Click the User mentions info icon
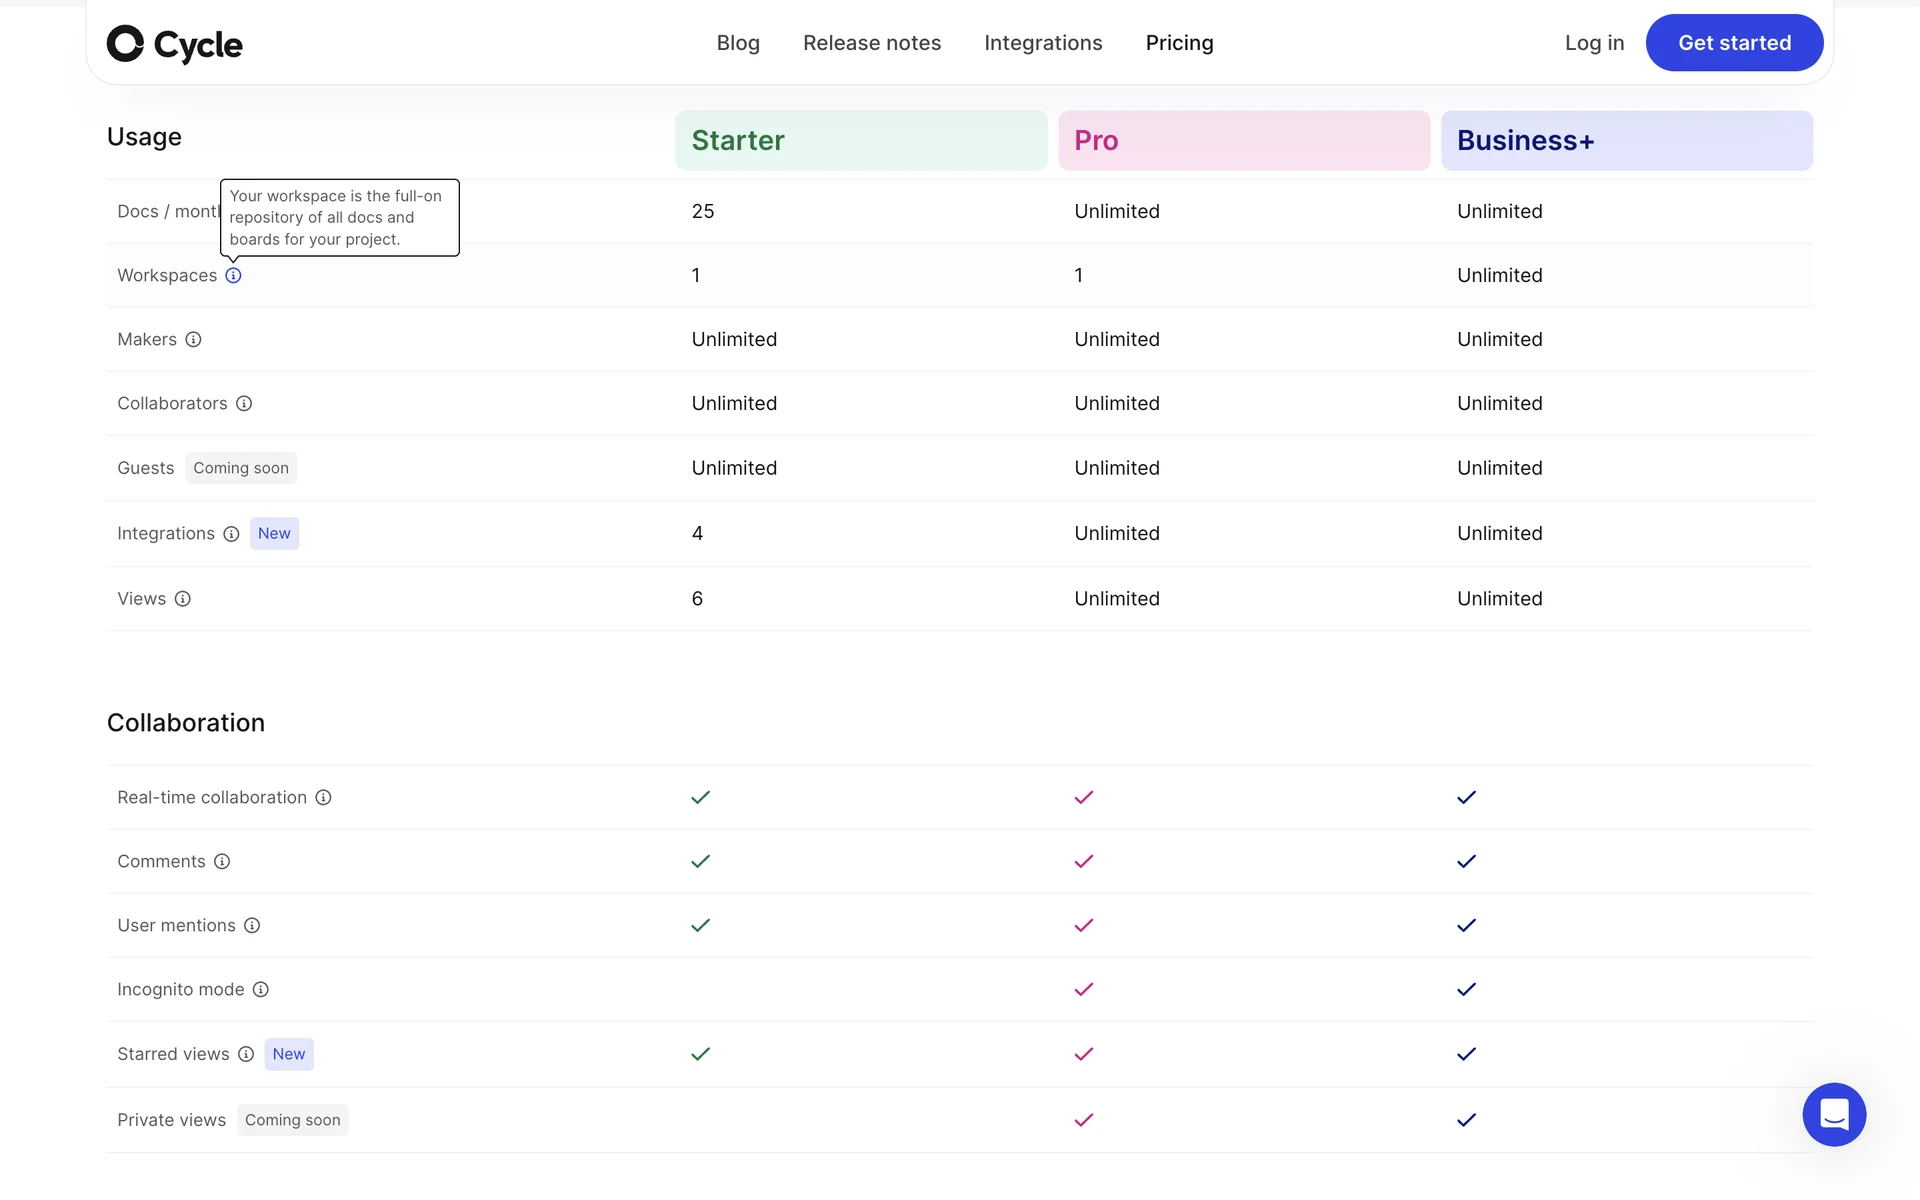 pos(252,925)
